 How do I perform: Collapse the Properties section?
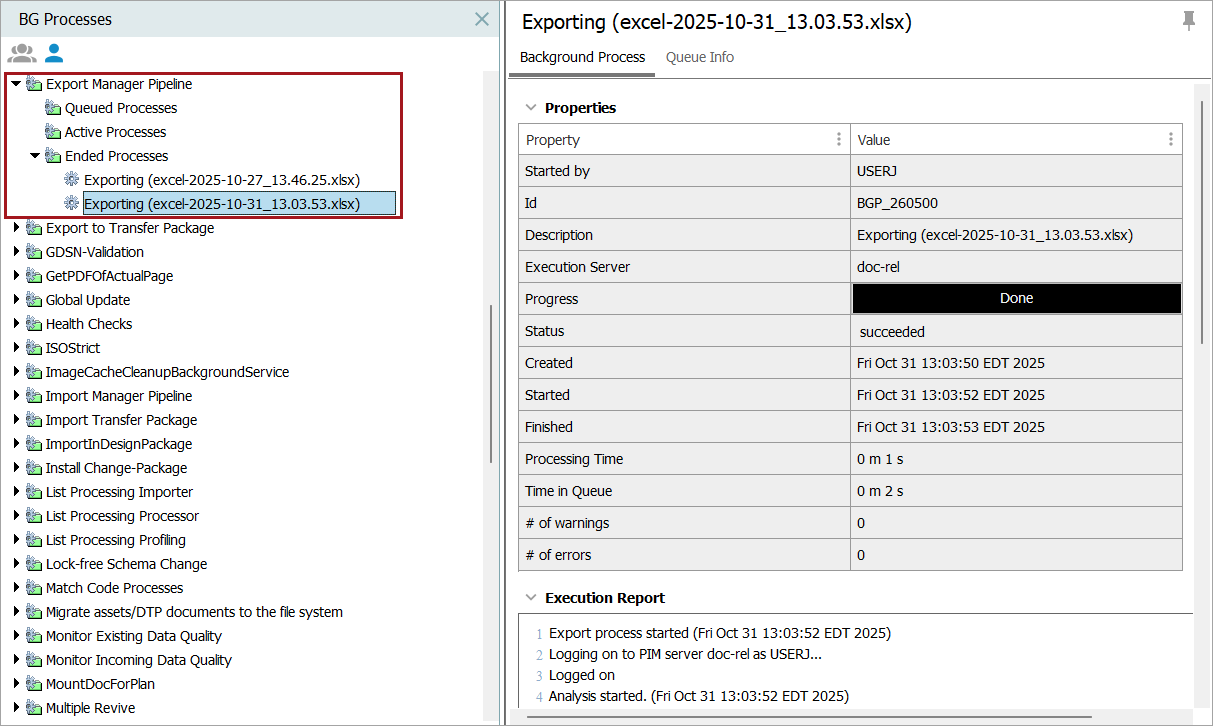click(529, 108)
